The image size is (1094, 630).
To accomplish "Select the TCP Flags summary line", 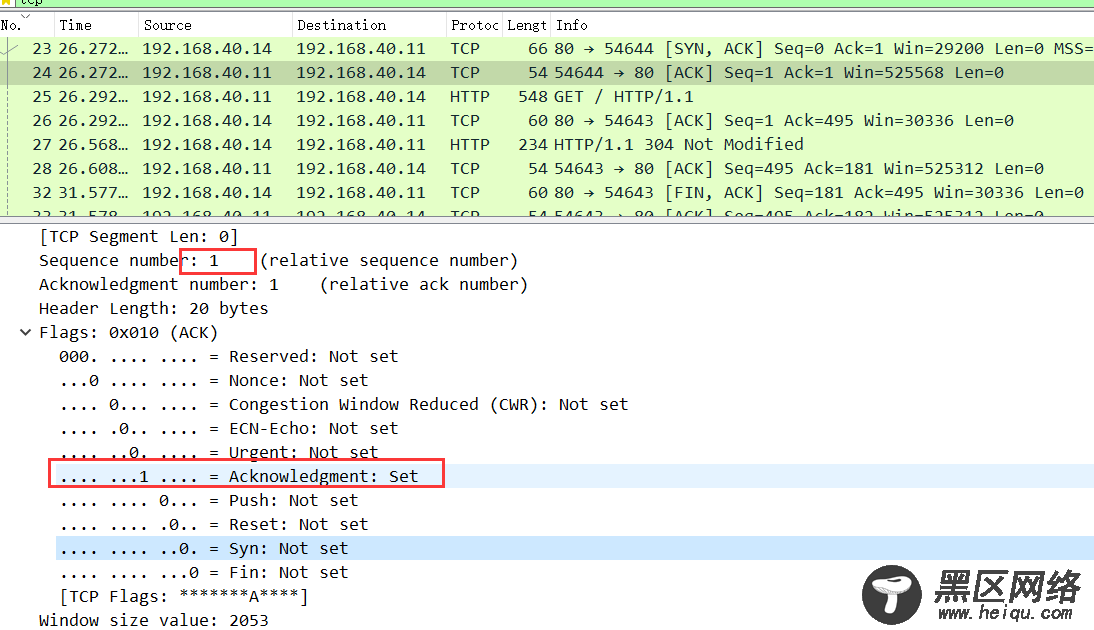I will point(183,597).
